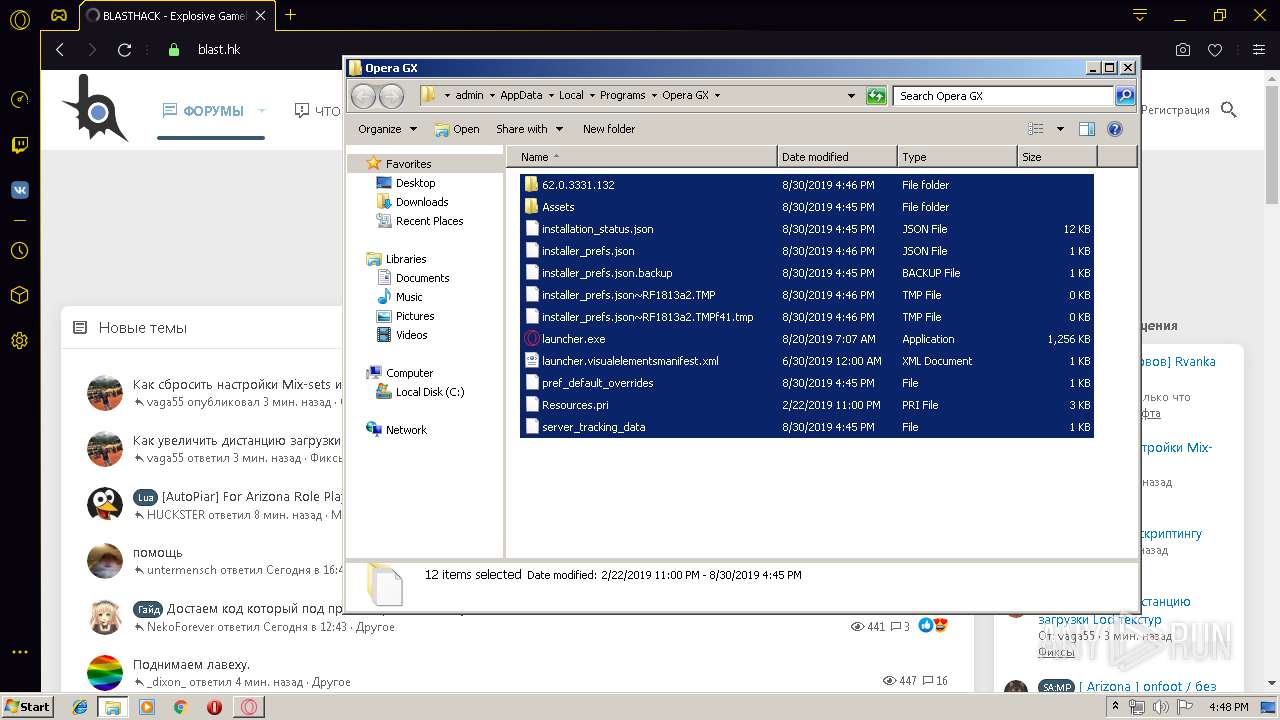The image size is (1280, 720).
Task: Open a new browser tab
Action: pyautogui.click(x=291, y=15)
